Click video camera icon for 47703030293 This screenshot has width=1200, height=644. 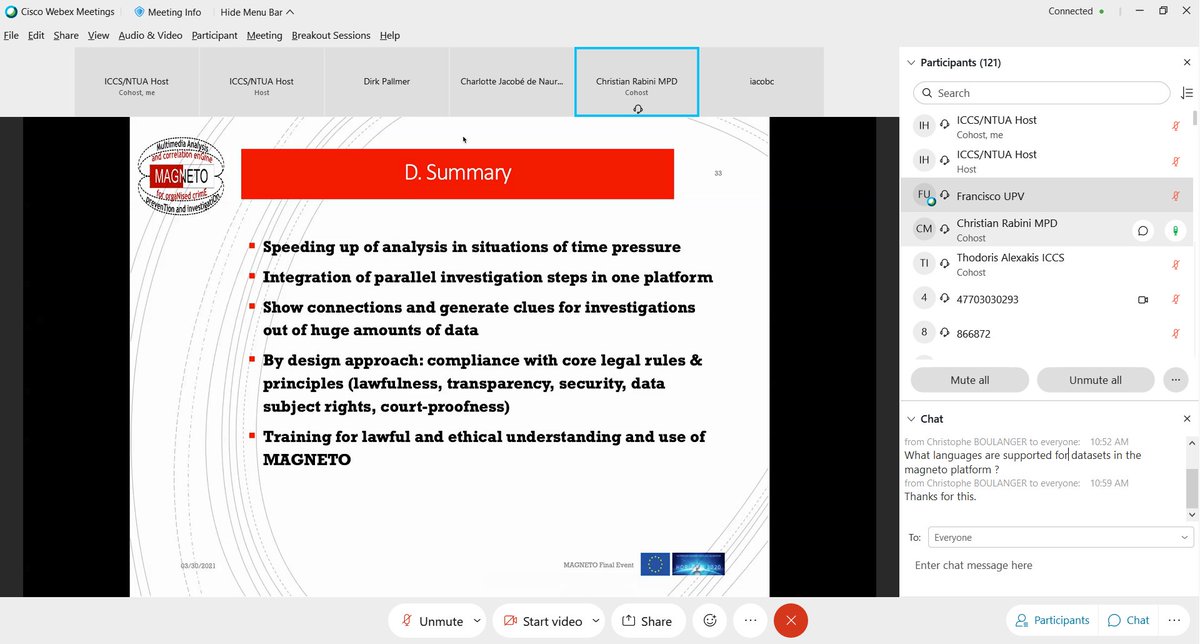(x=1143, y=299)
